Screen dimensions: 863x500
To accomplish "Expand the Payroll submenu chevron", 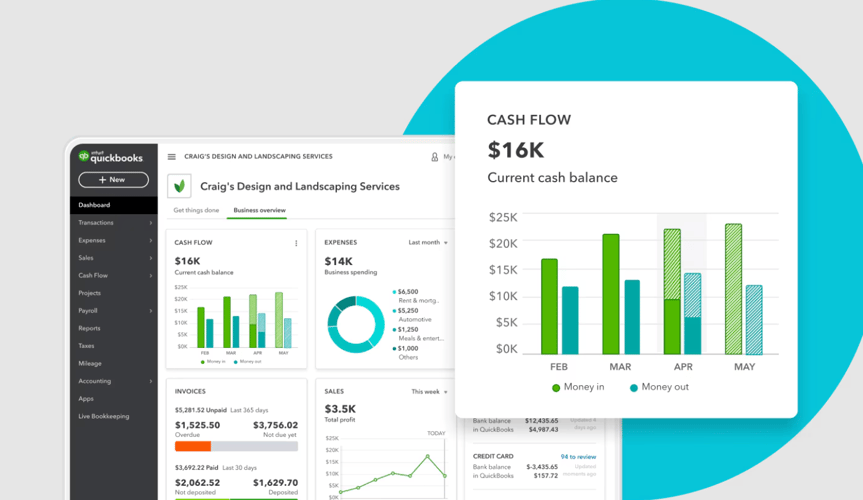I will tap(151, 311).
